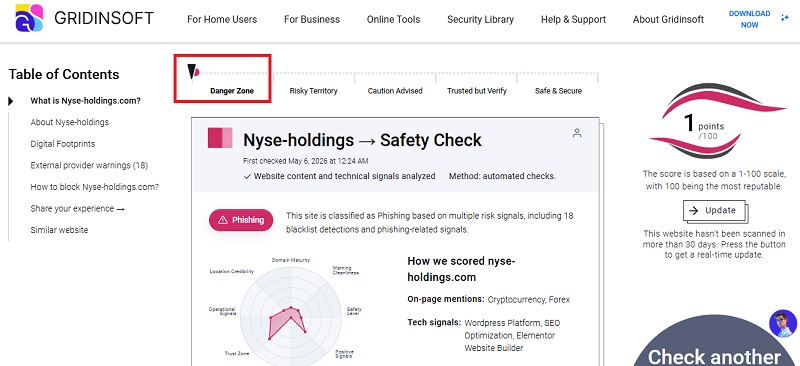Viewport: 800px width, 366px height.
Task: Click the warning triangle icon in Phishing badge
Action: tap(222, 220)
